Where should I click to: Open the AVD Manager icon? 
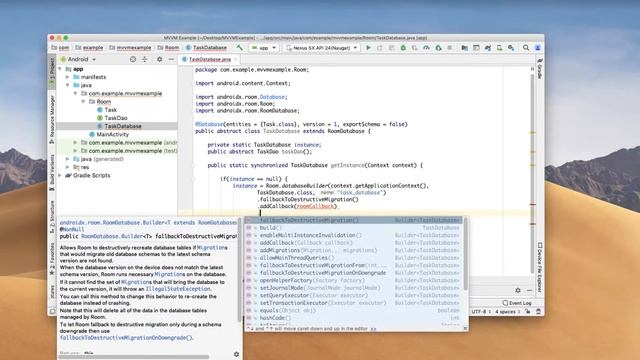click(x=499, y=48)
